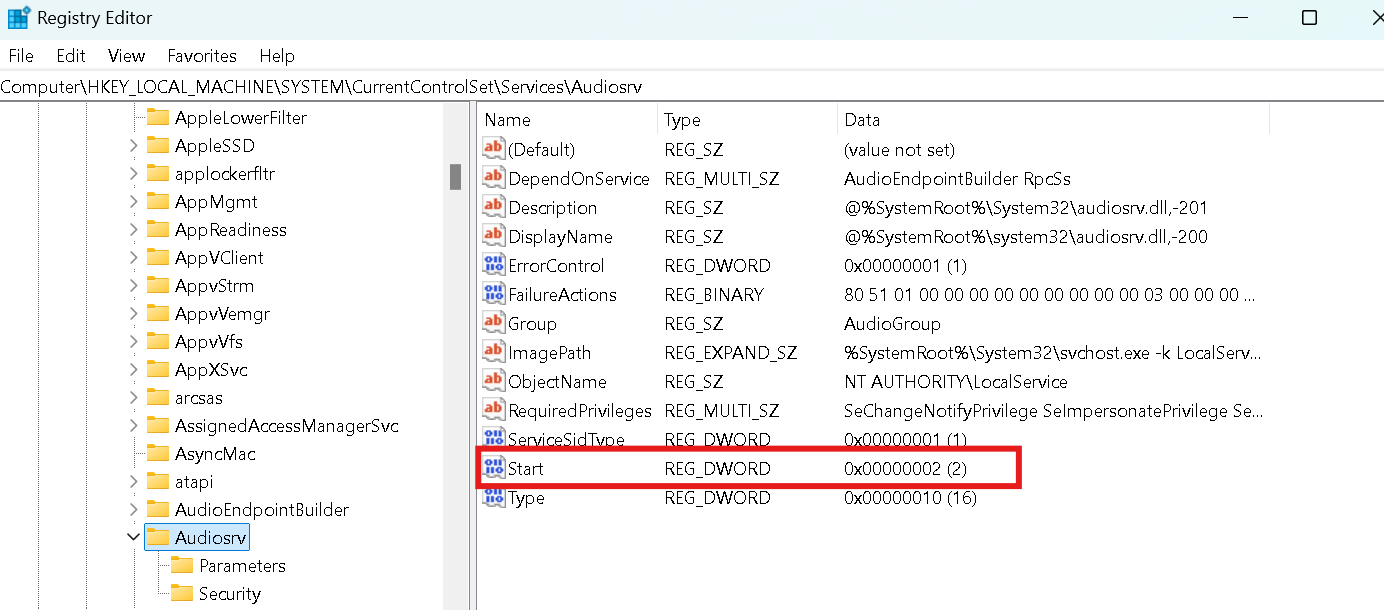Screen dimensions: 1384x610
Task: Maximize the Registry Editor window
Action: click(1309, 18)
